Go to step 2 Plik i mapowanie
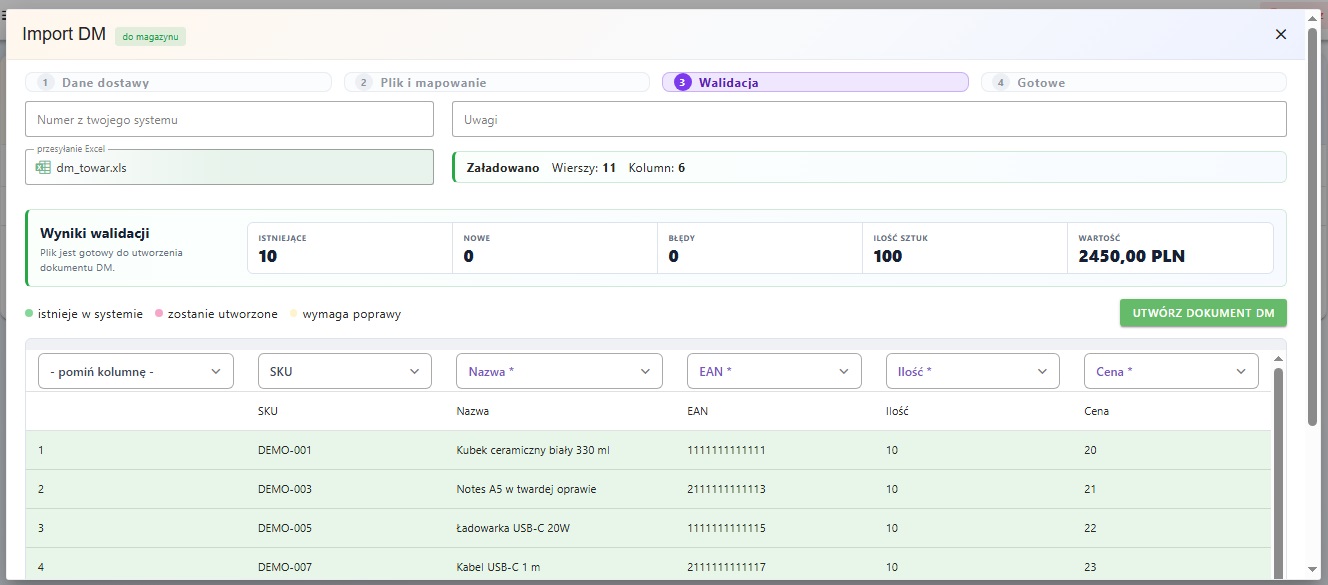Viewport: 1328px width, 585px height. (x=497, y=83)
